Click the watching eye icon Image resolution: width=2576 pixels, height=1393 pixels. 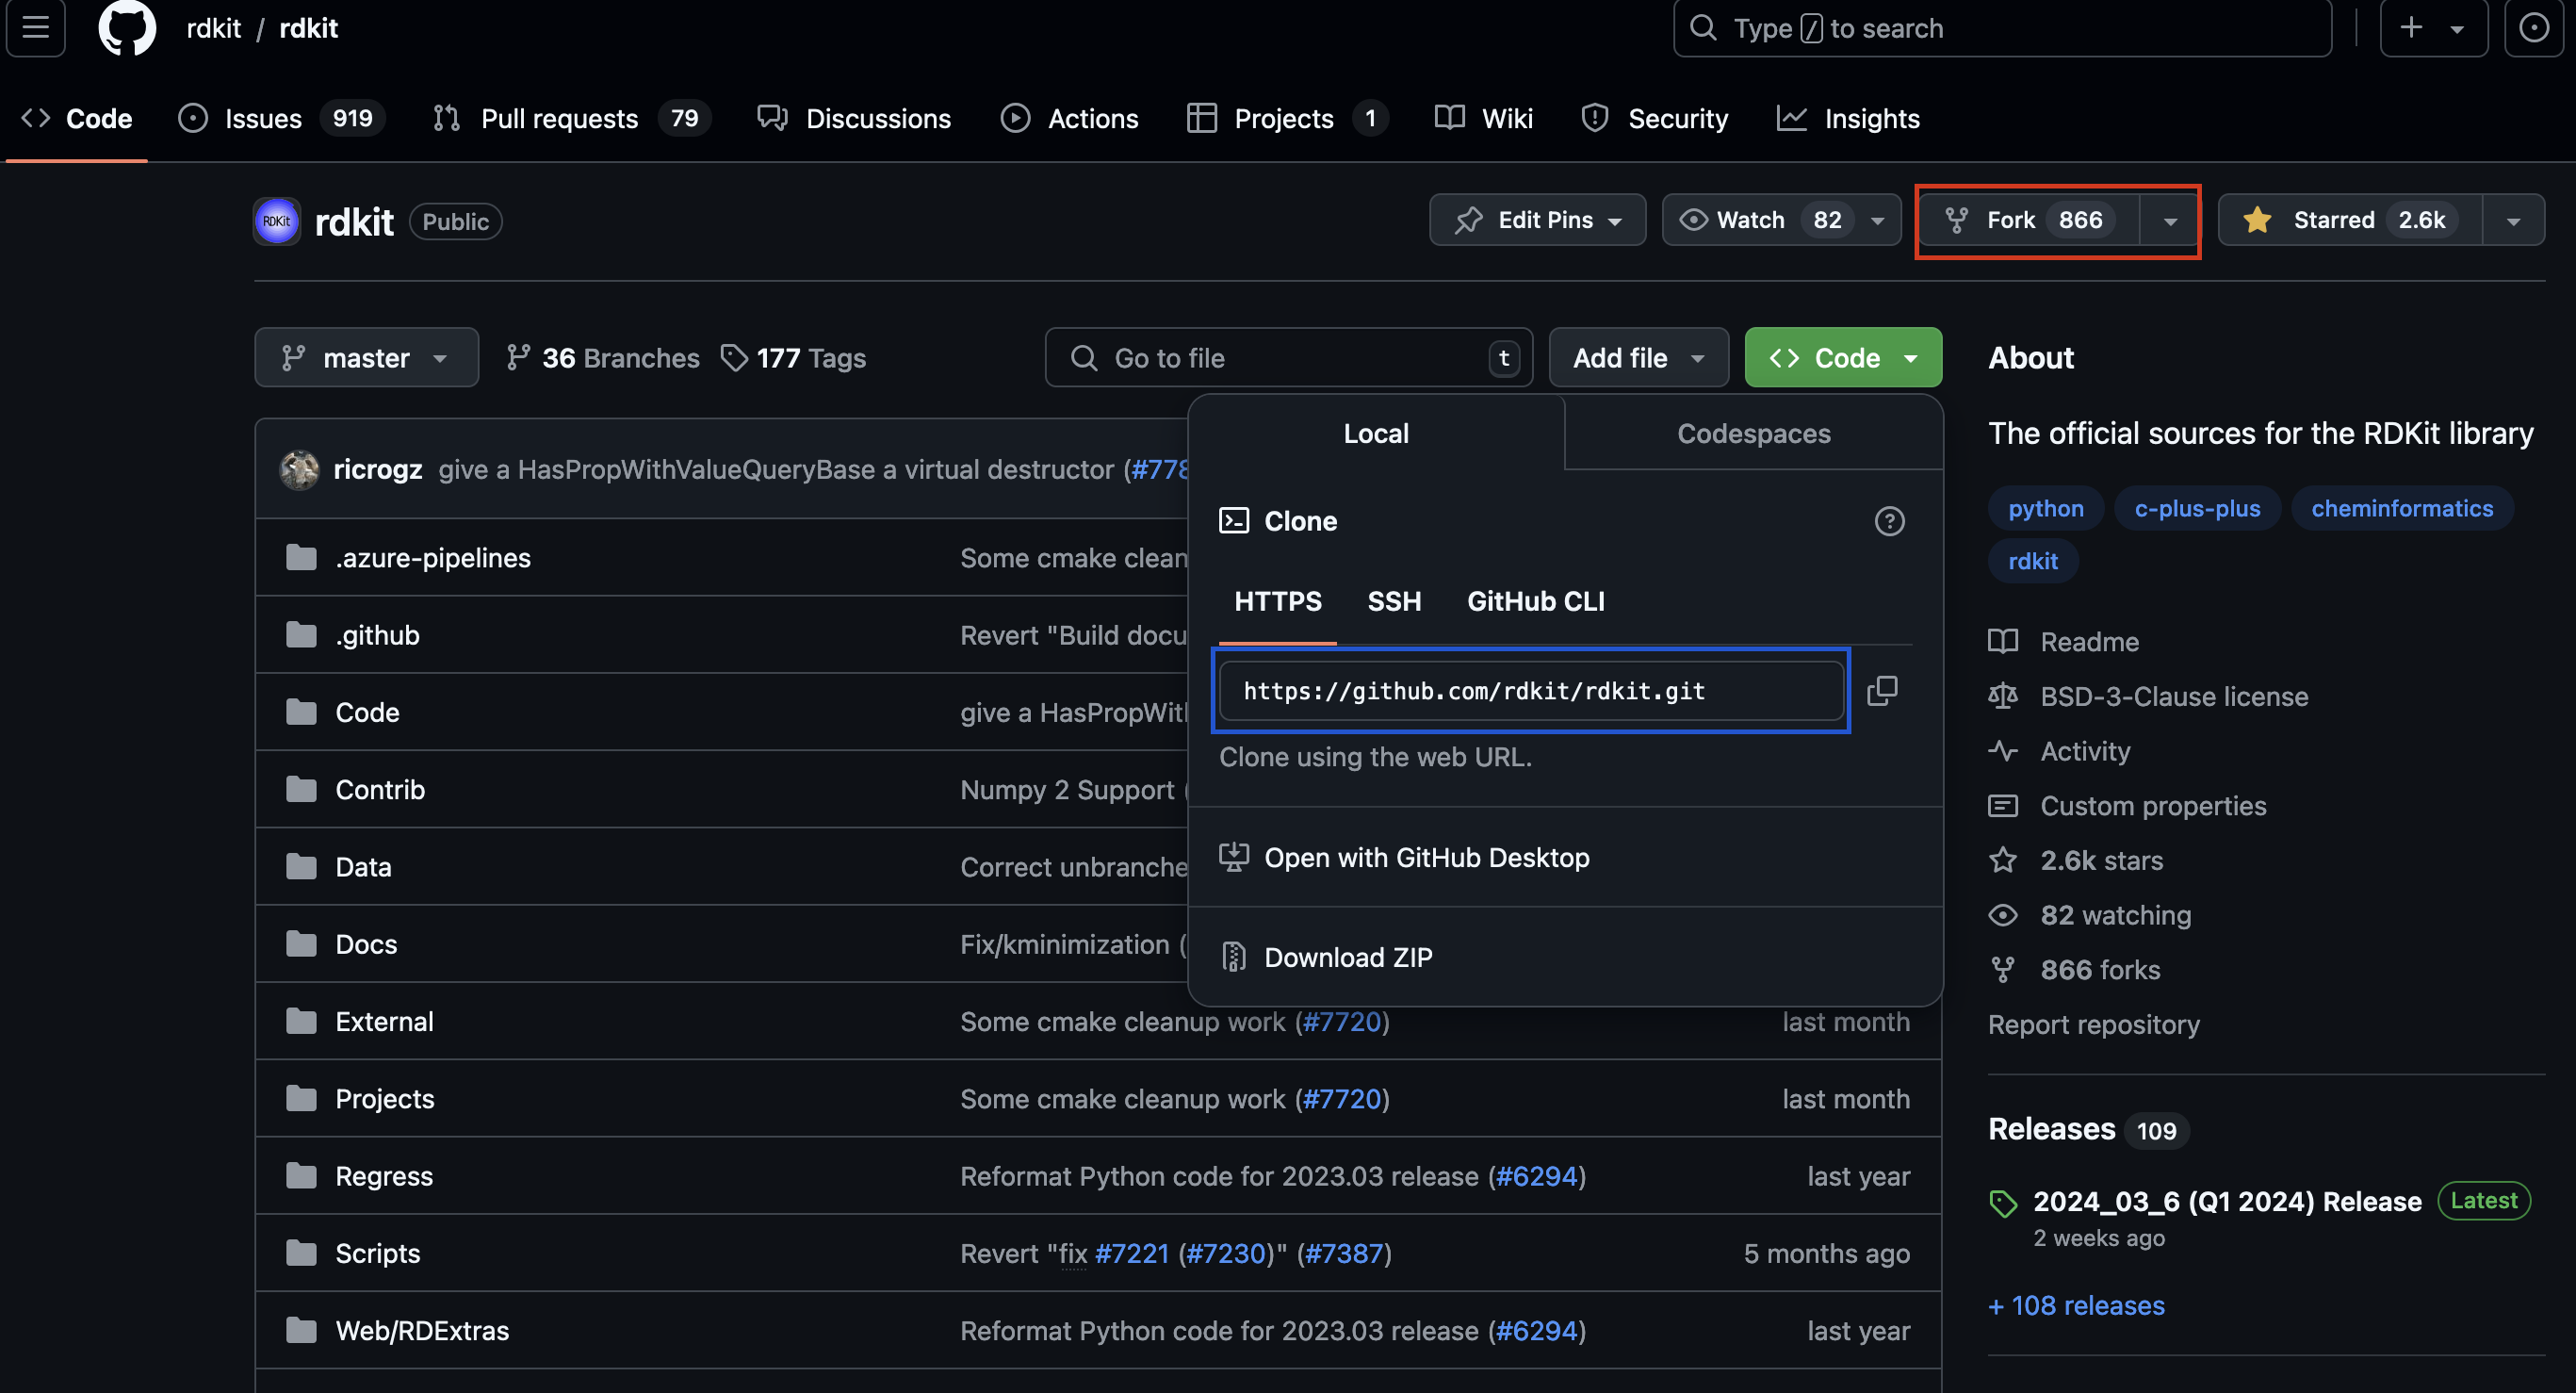[x=2003, y=915]
